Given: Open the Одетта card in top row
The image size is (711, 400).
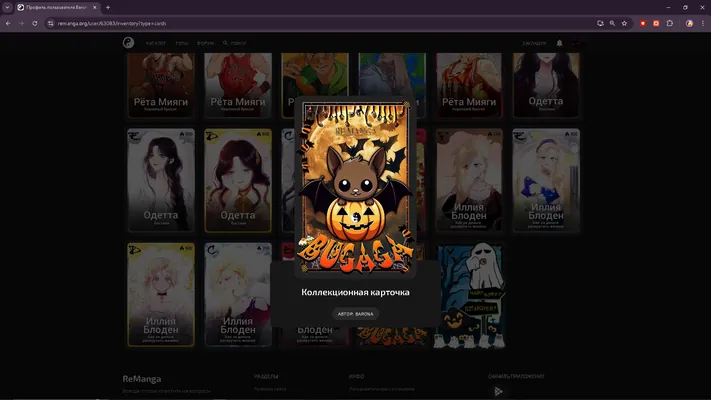Looking at the screenshot, I should [x=546, y=85].
